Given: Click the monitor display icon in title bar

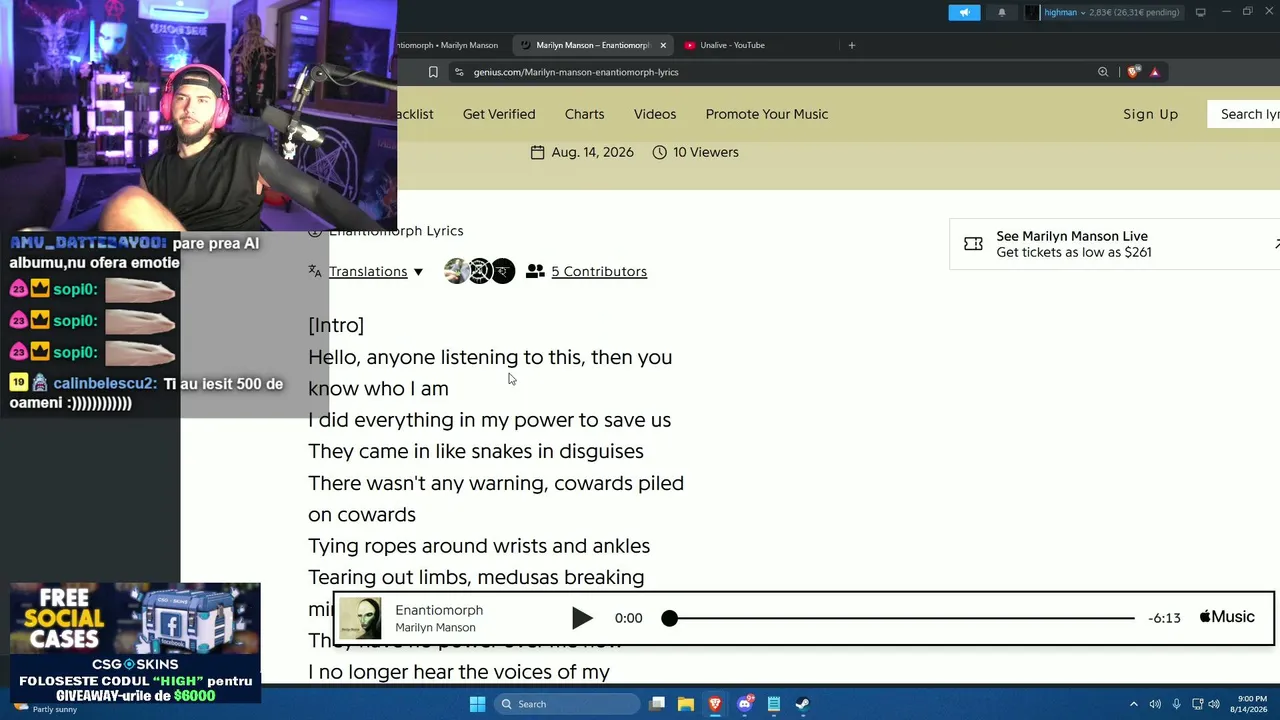Looking at the screenshot, I should point(1200,13).
